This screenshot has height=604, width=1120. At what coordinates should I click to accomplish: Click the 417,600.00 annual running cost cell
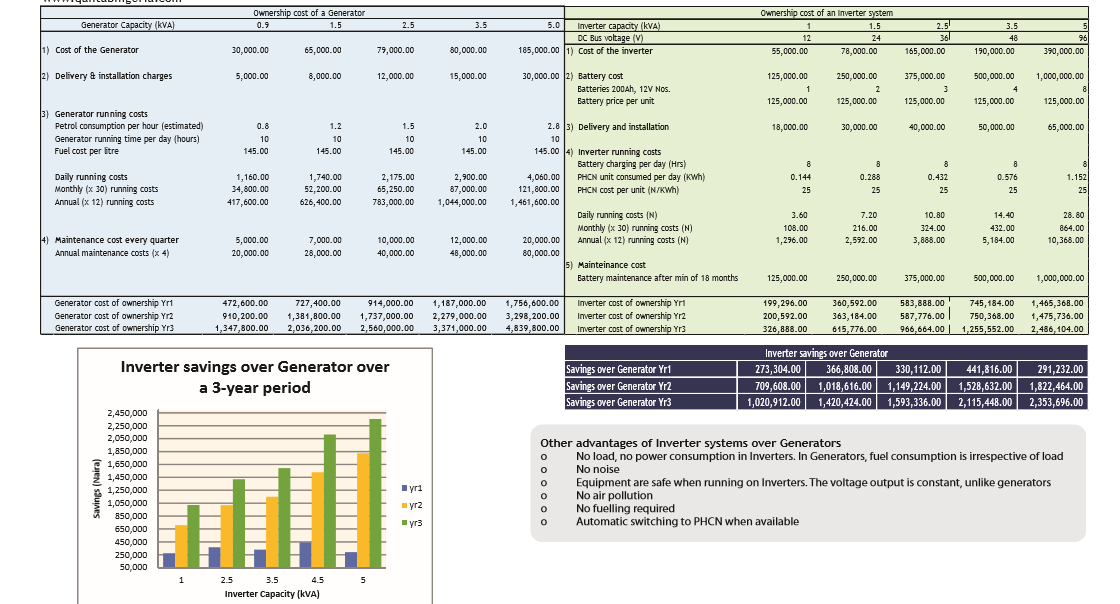[248, 202]
